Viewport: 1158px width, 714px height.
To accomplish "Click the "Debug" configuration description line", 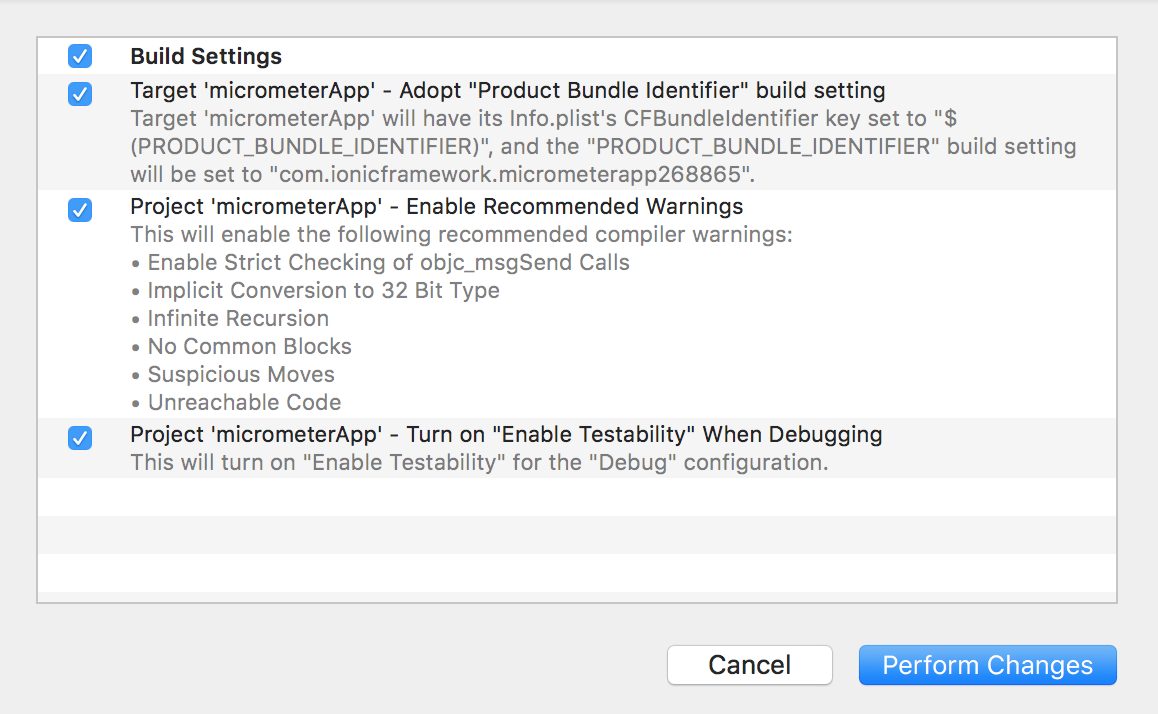I will point(479,463).
